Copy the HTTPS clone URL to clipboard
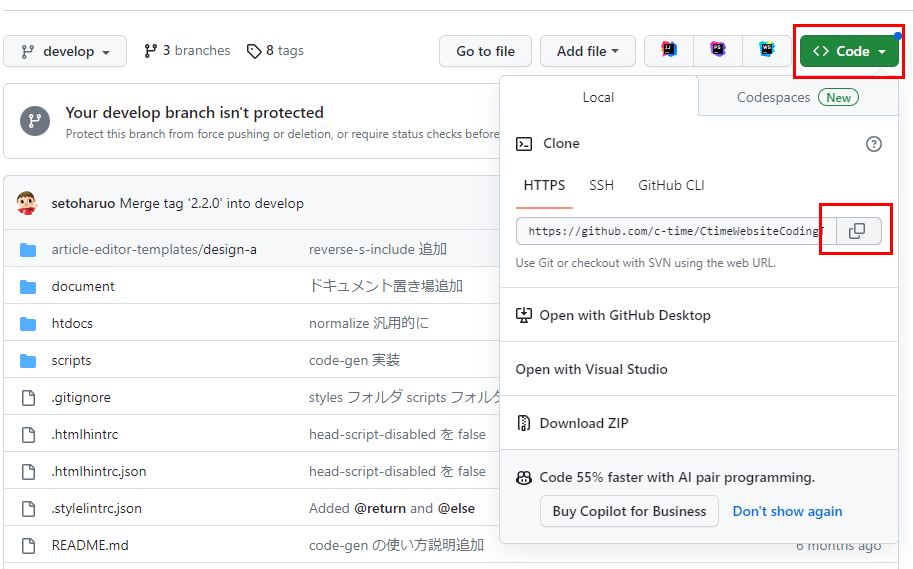913x569 pixels. click(x=857, y=231)
